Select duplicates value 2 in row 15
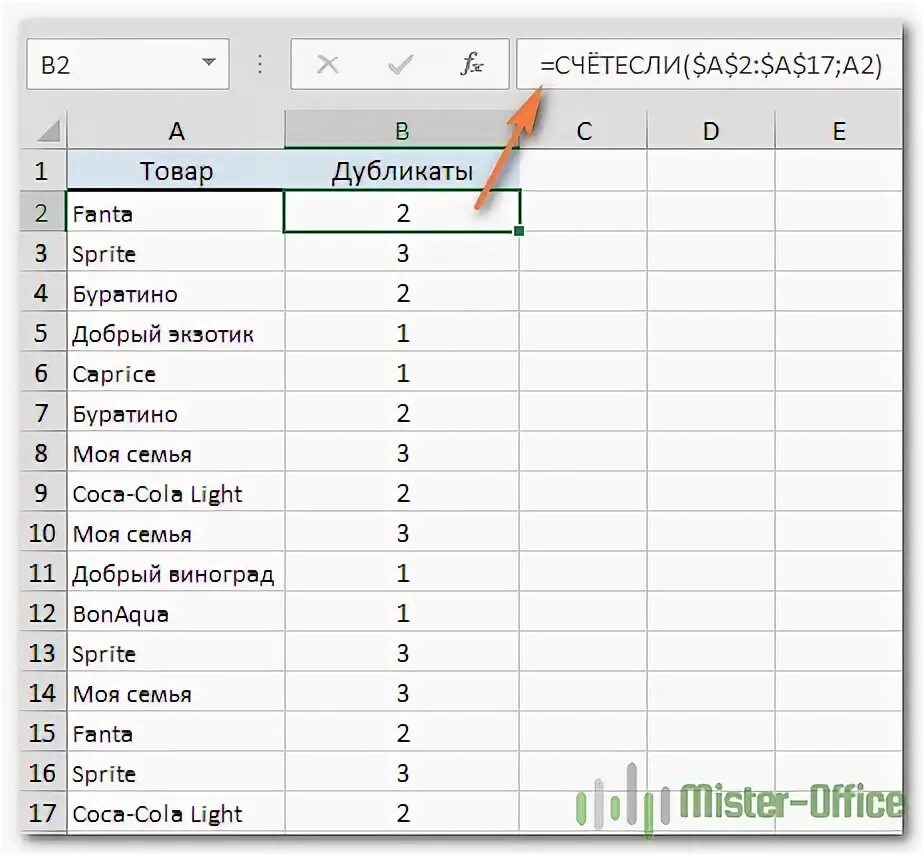Viewport: 924px width, 856px height. pyautogui.click(x=402, y=732)
